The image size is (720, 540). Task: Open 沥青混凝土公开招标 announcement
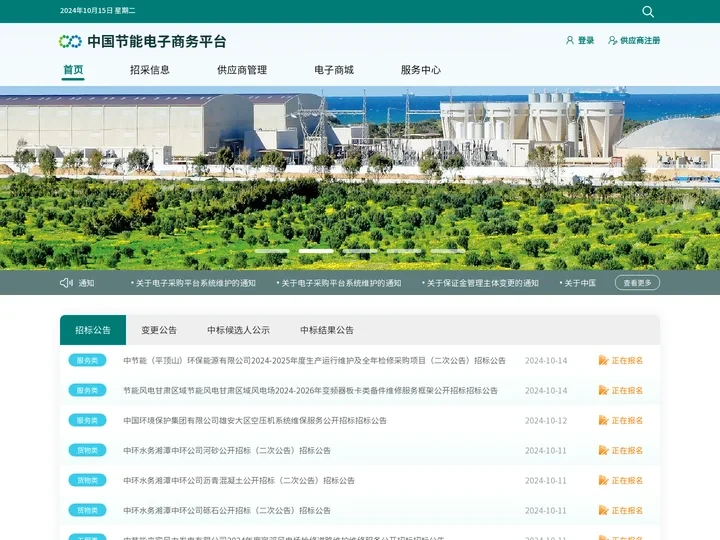239,480
